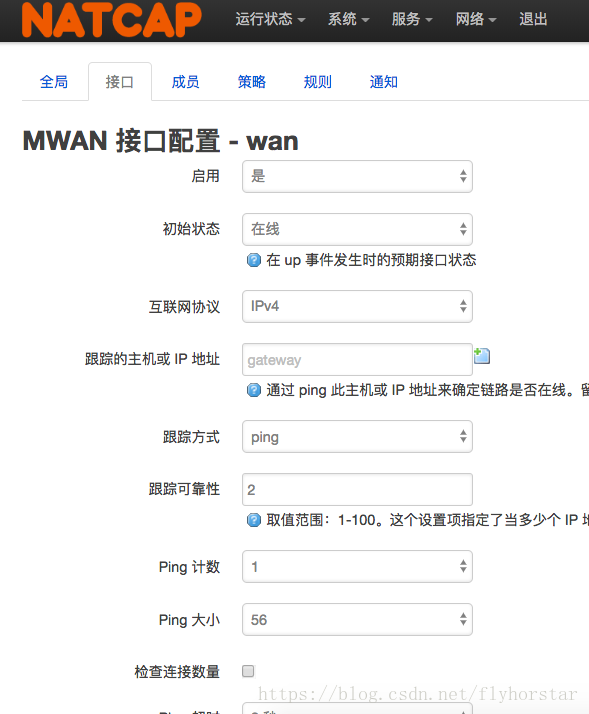Viewport: 589px width, 714px height.
Task: Click the MWAN 接口配置 - wan heading
Action: tap(160, 141)
